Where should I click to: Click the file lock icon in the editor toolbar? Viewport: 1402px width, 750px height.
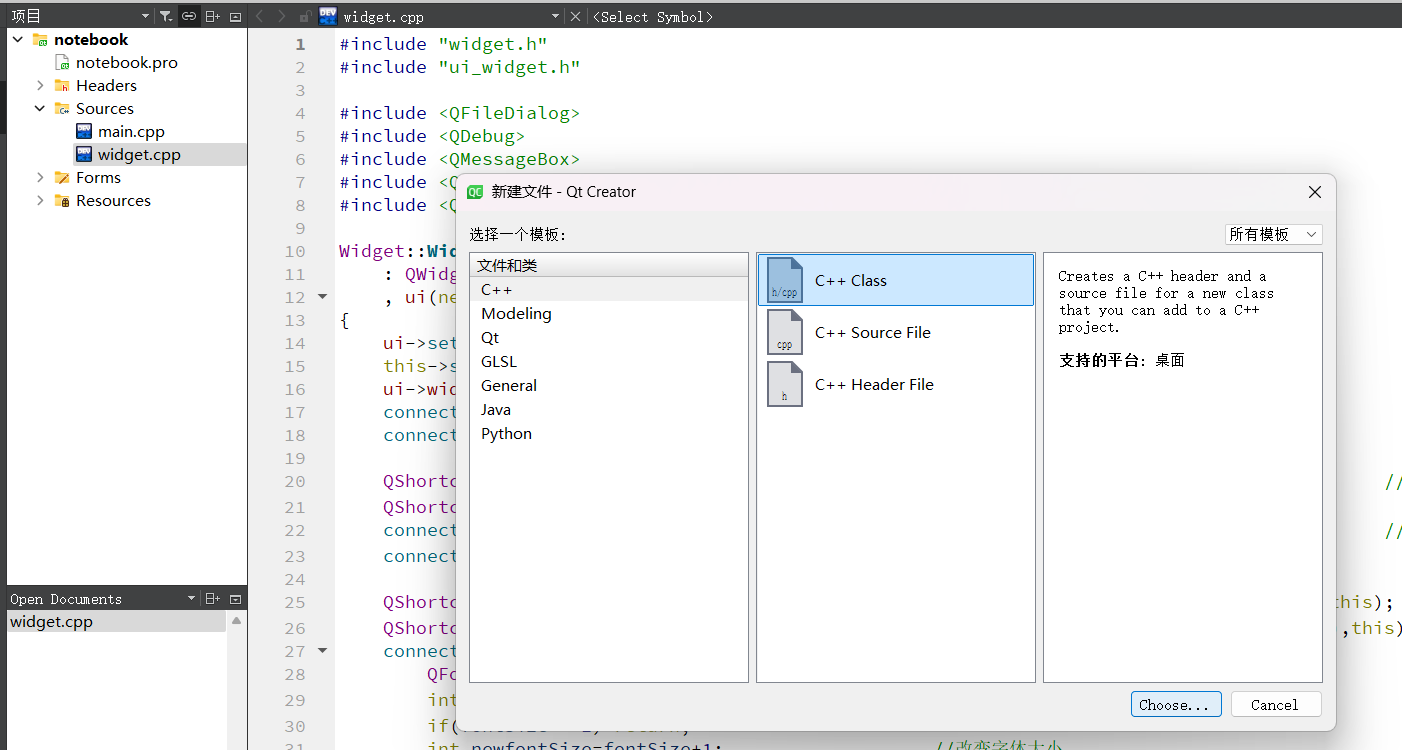(x=305, y=16)
